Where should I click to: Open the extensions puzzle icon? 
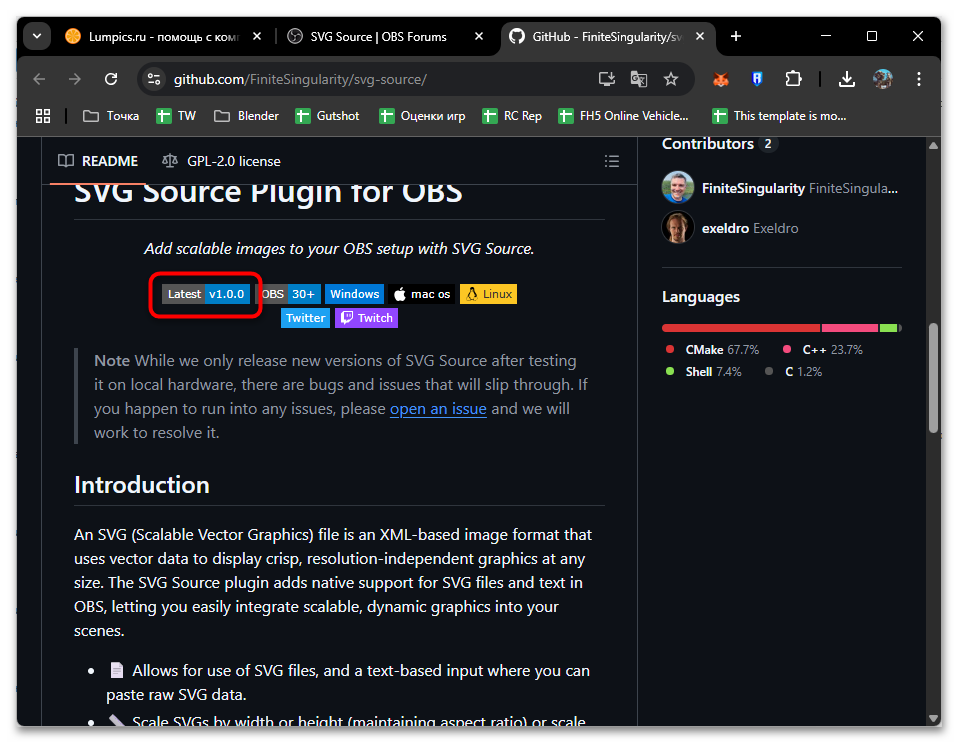tap(793, 79)
